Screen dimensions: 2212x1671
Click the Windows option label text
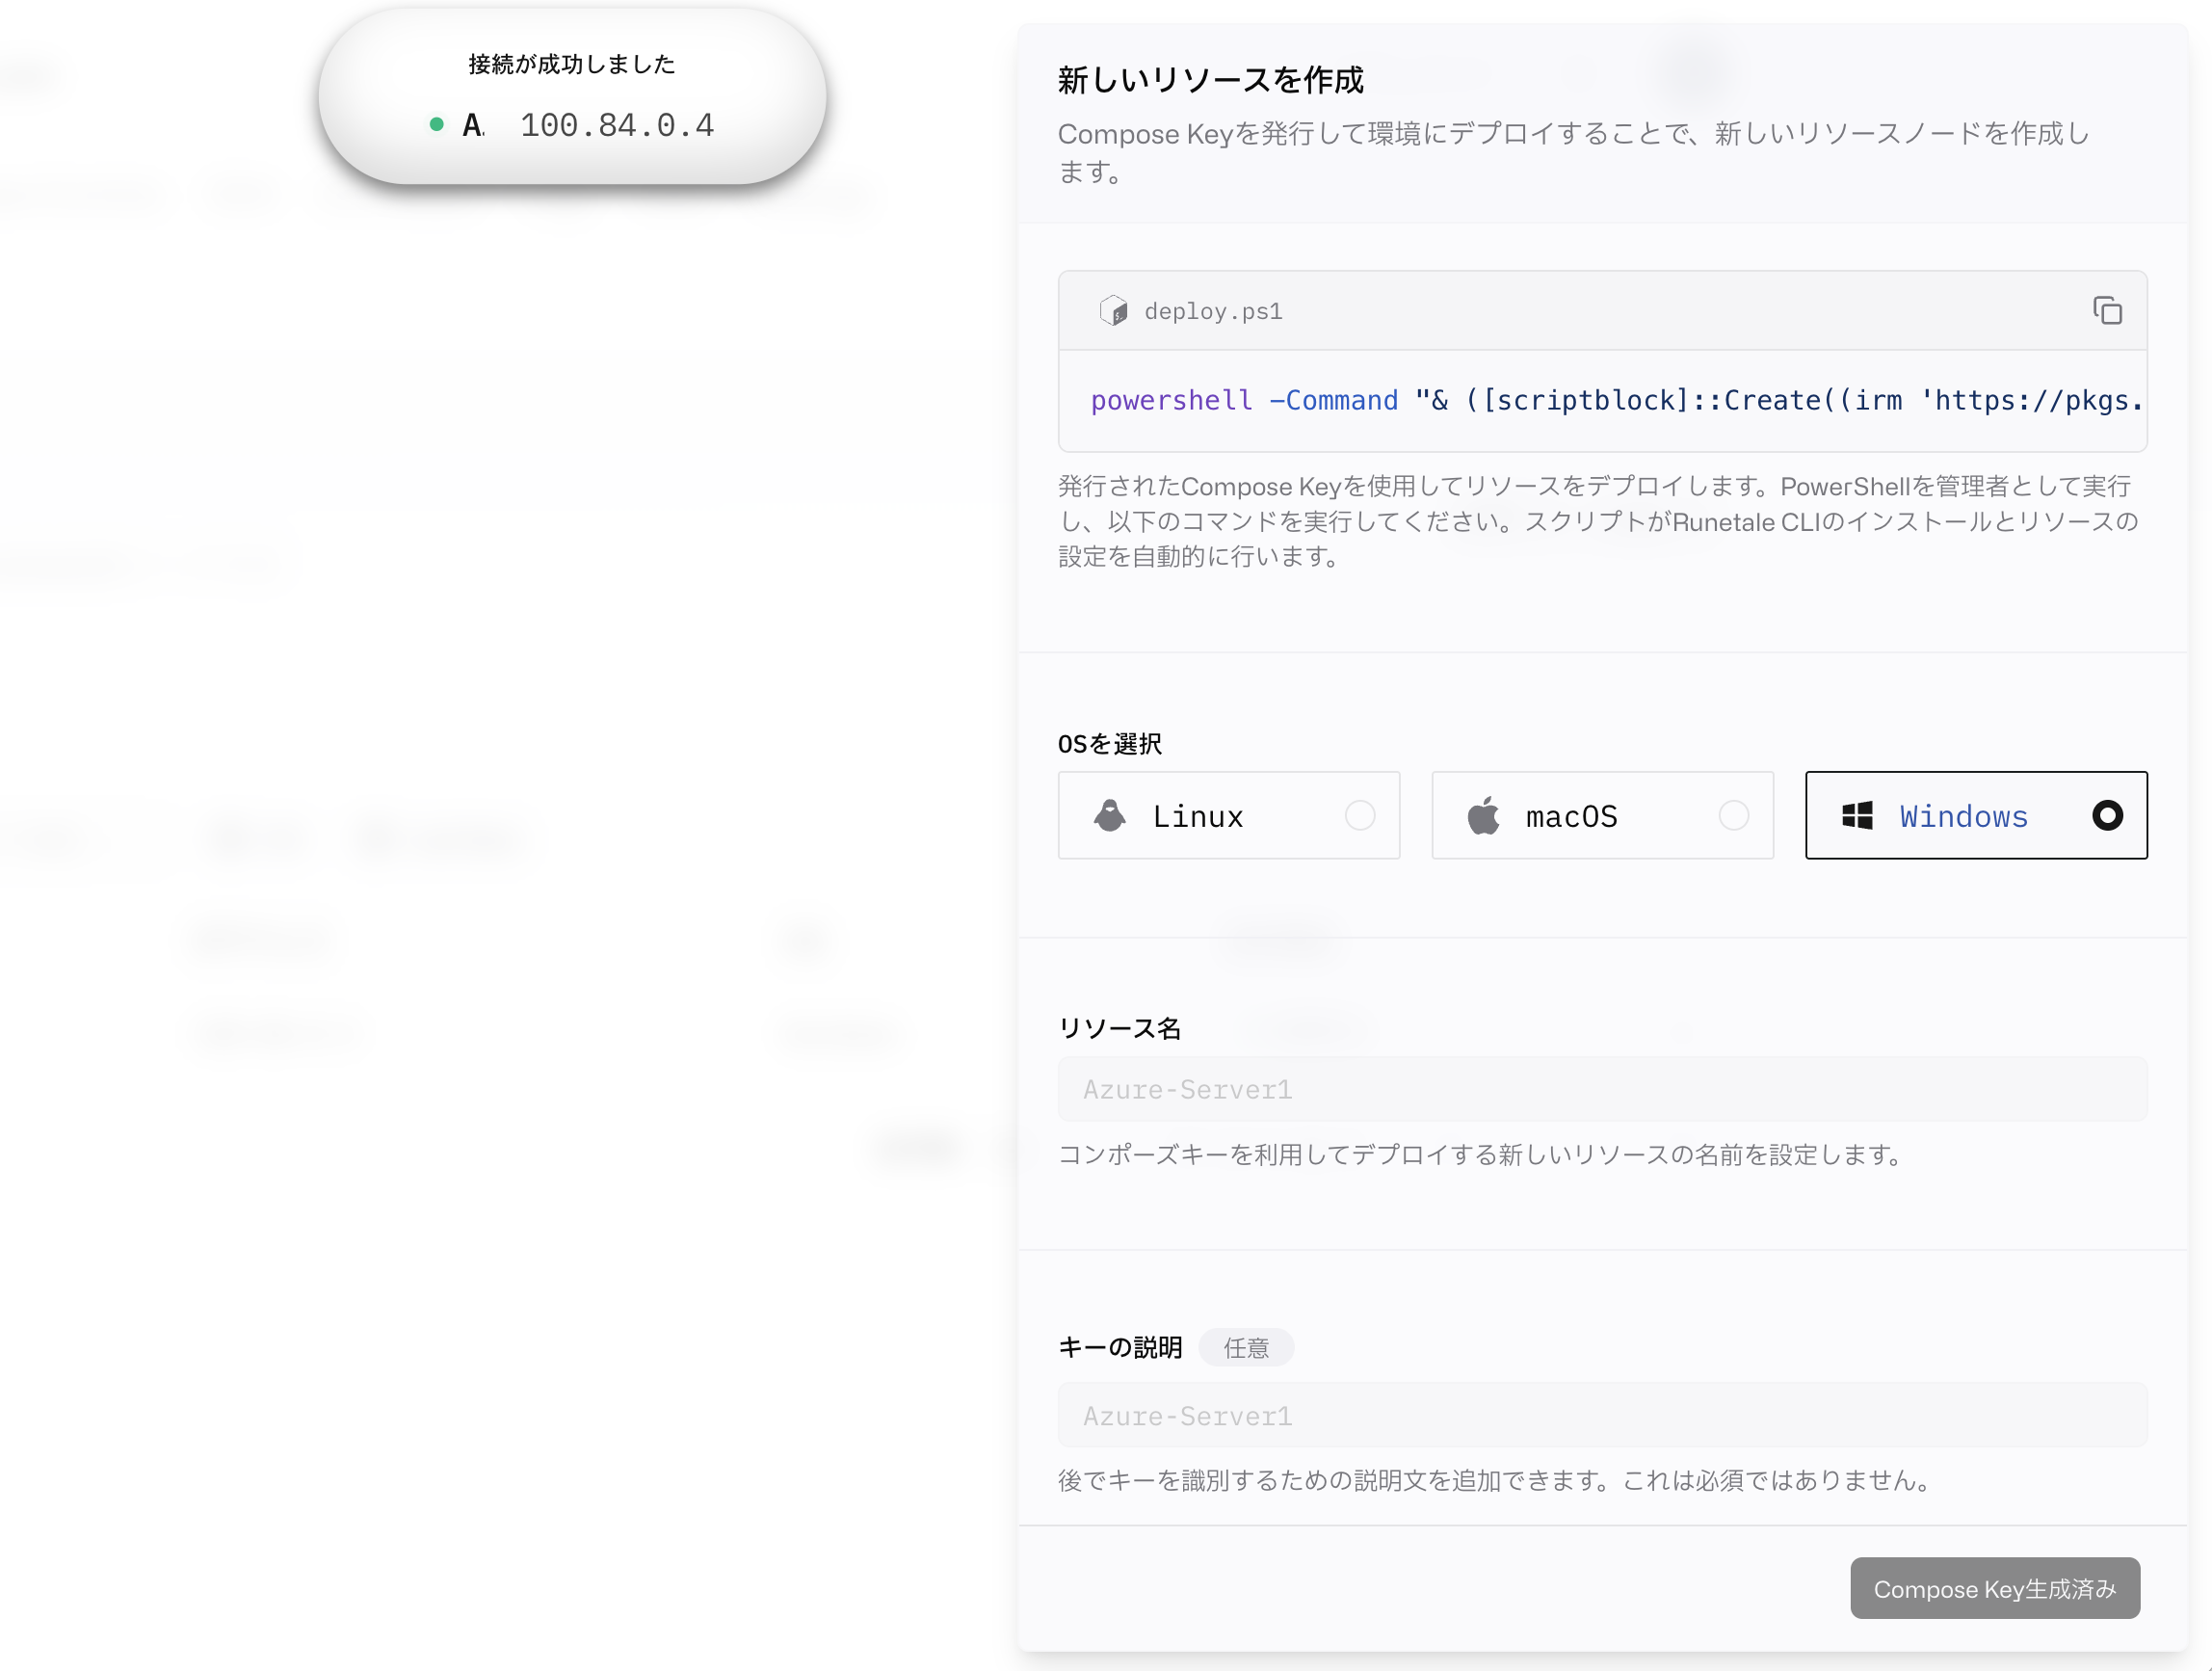(x=1964, y=817)
